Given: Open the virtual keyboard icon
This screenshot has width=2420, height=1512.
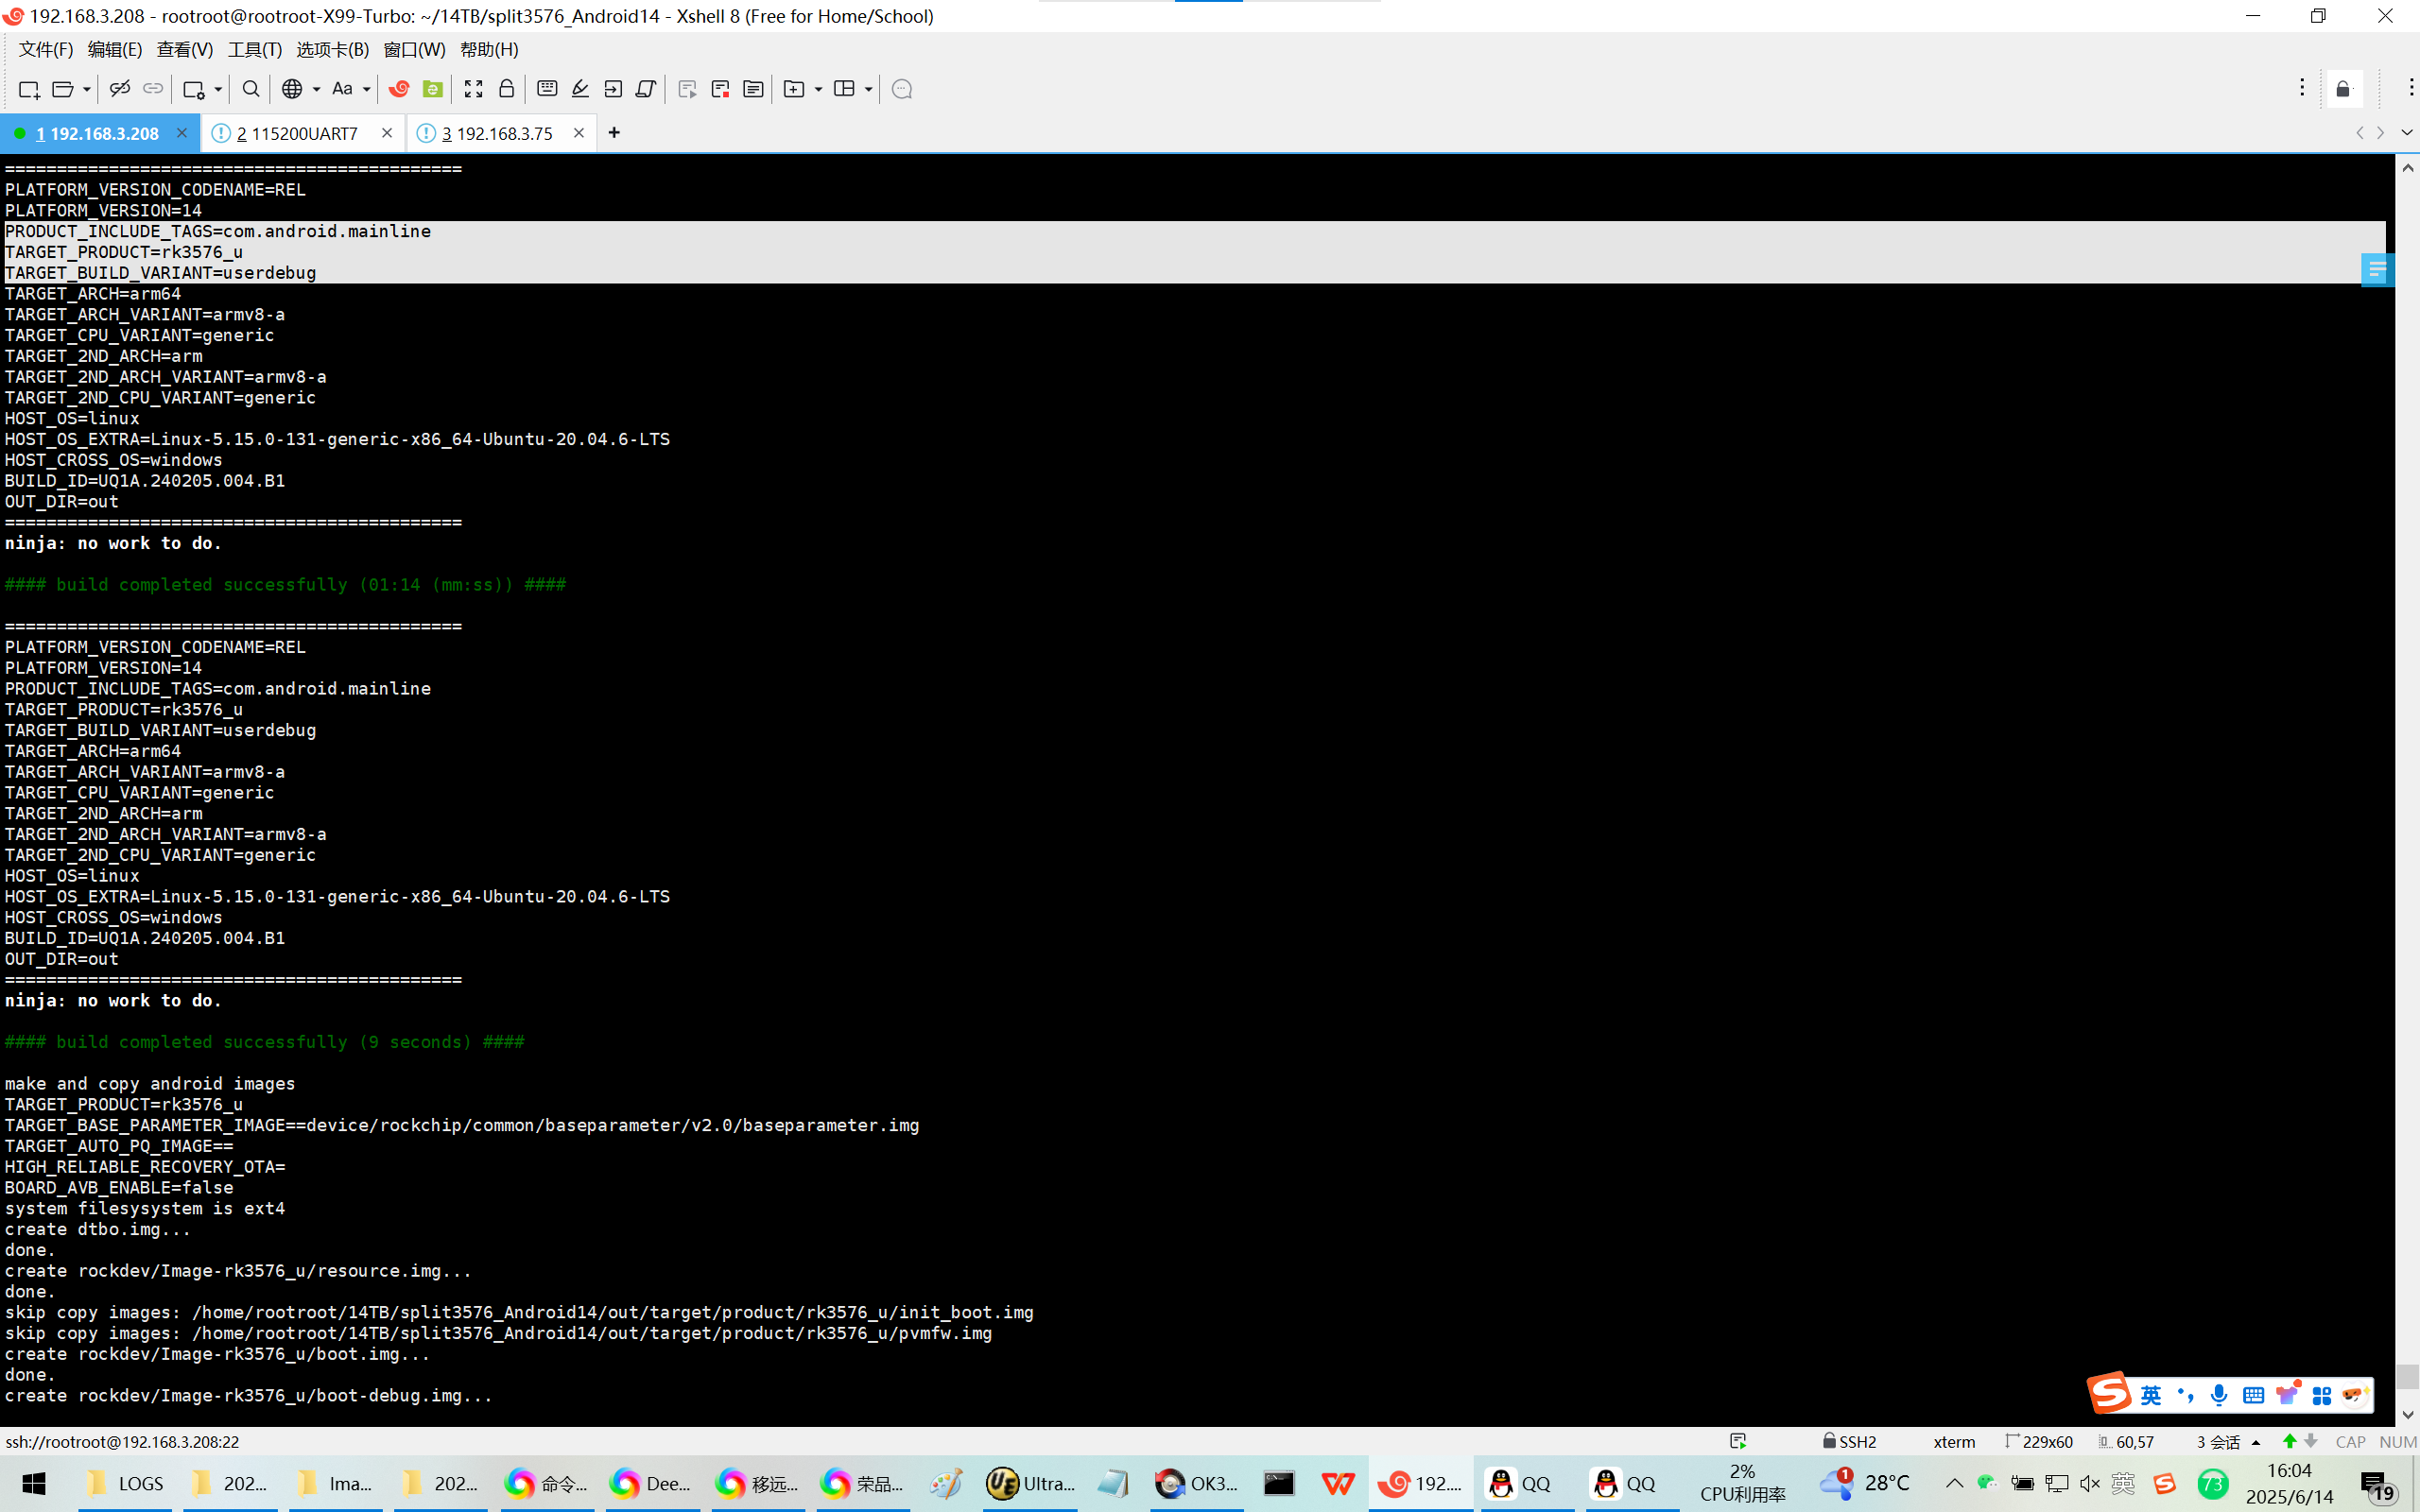Looking at the screenshot, I should pyautogui.click(x=547, y=89).
